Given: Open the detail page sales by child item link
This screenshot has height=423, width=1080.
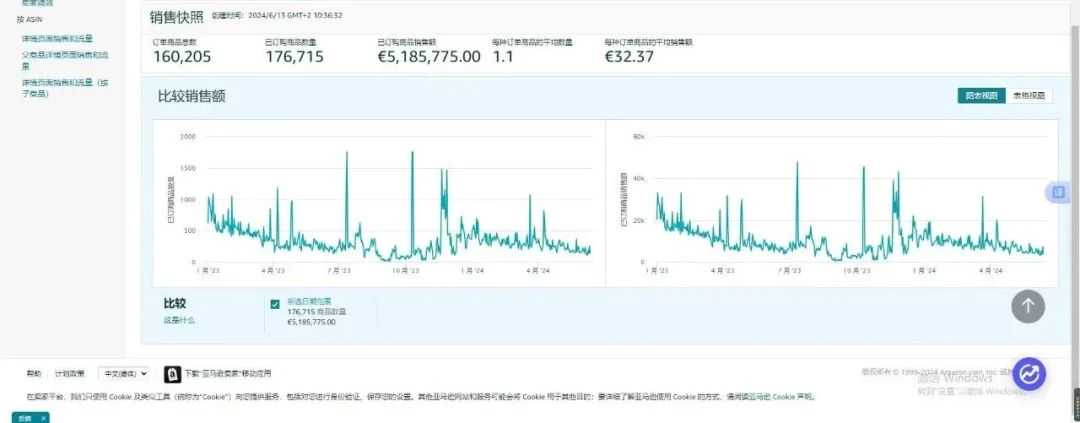Looking at the screenshot, I should click(65, 87).
